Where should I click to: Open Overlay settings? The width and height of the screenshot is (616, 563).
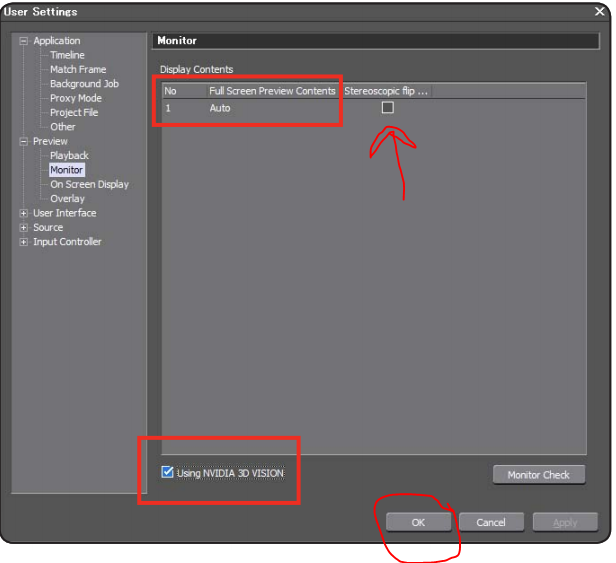67,199
